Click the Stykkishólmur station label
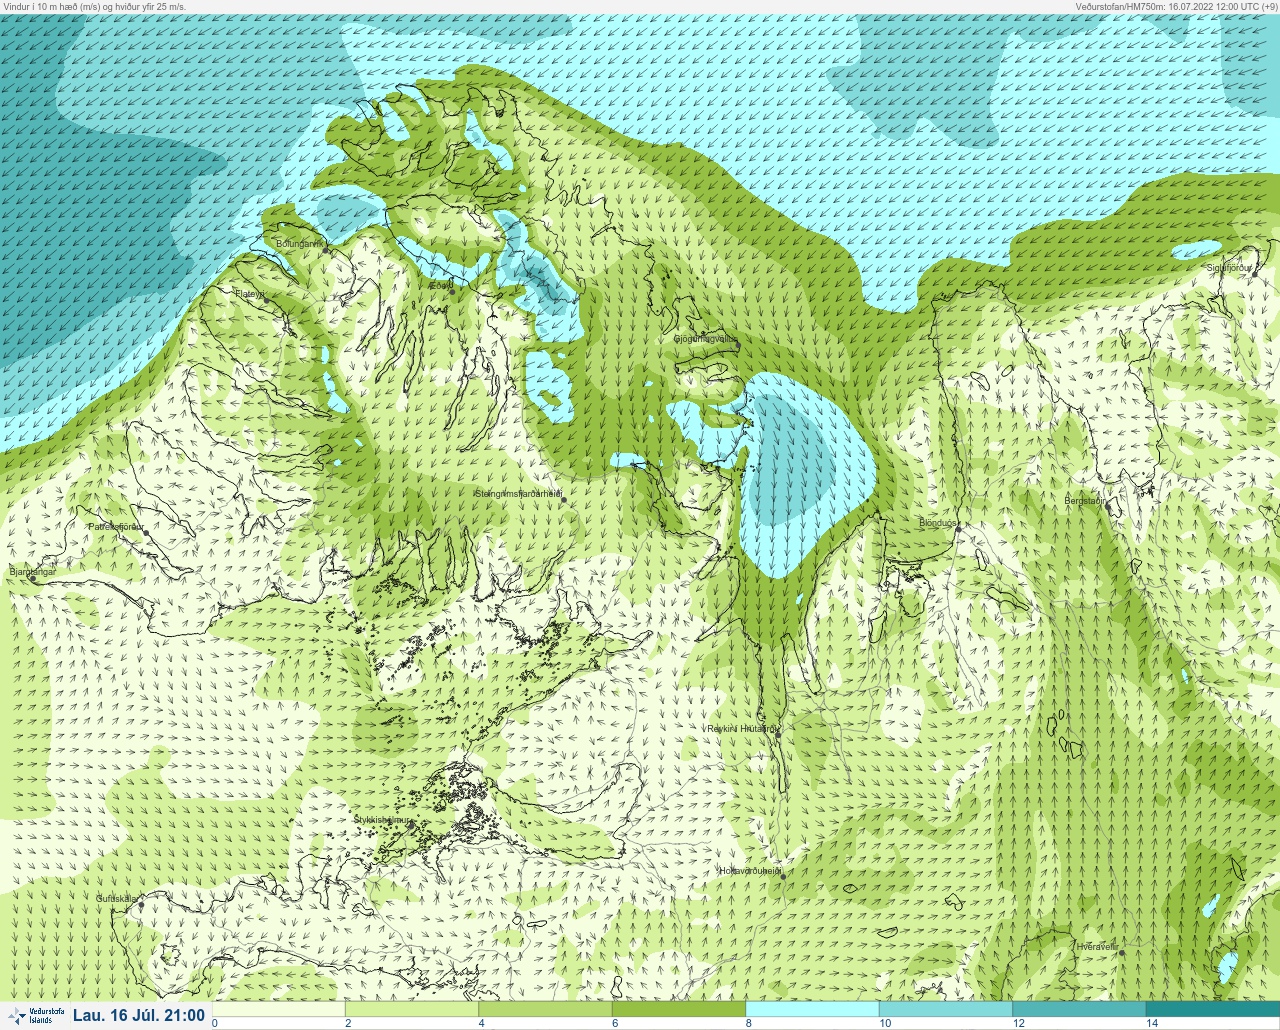The height and width of the screenshot is (1030, 1280). point(382,819)
